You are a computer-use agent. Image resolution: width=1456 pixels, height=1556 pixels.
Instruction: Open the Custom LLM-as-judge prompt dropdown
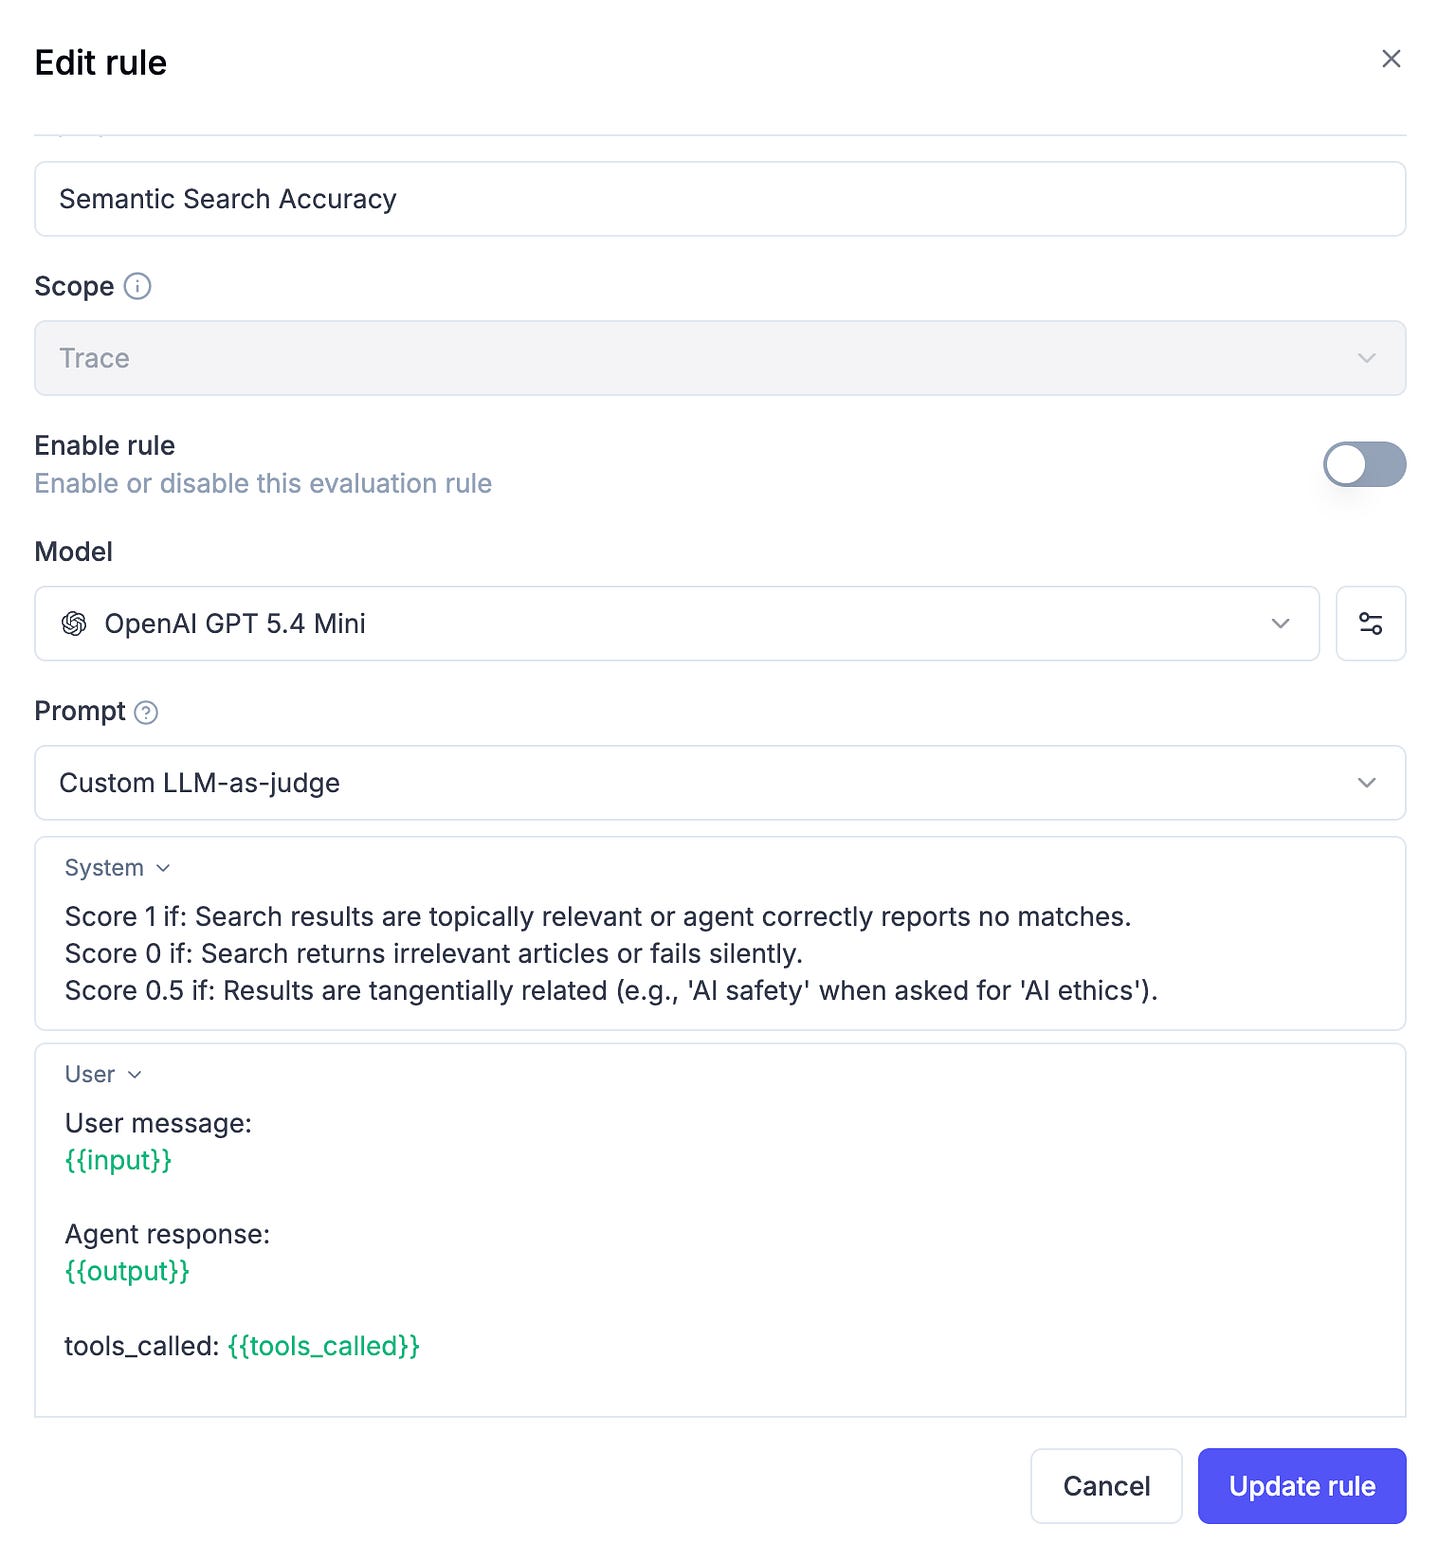click(720, 783)
